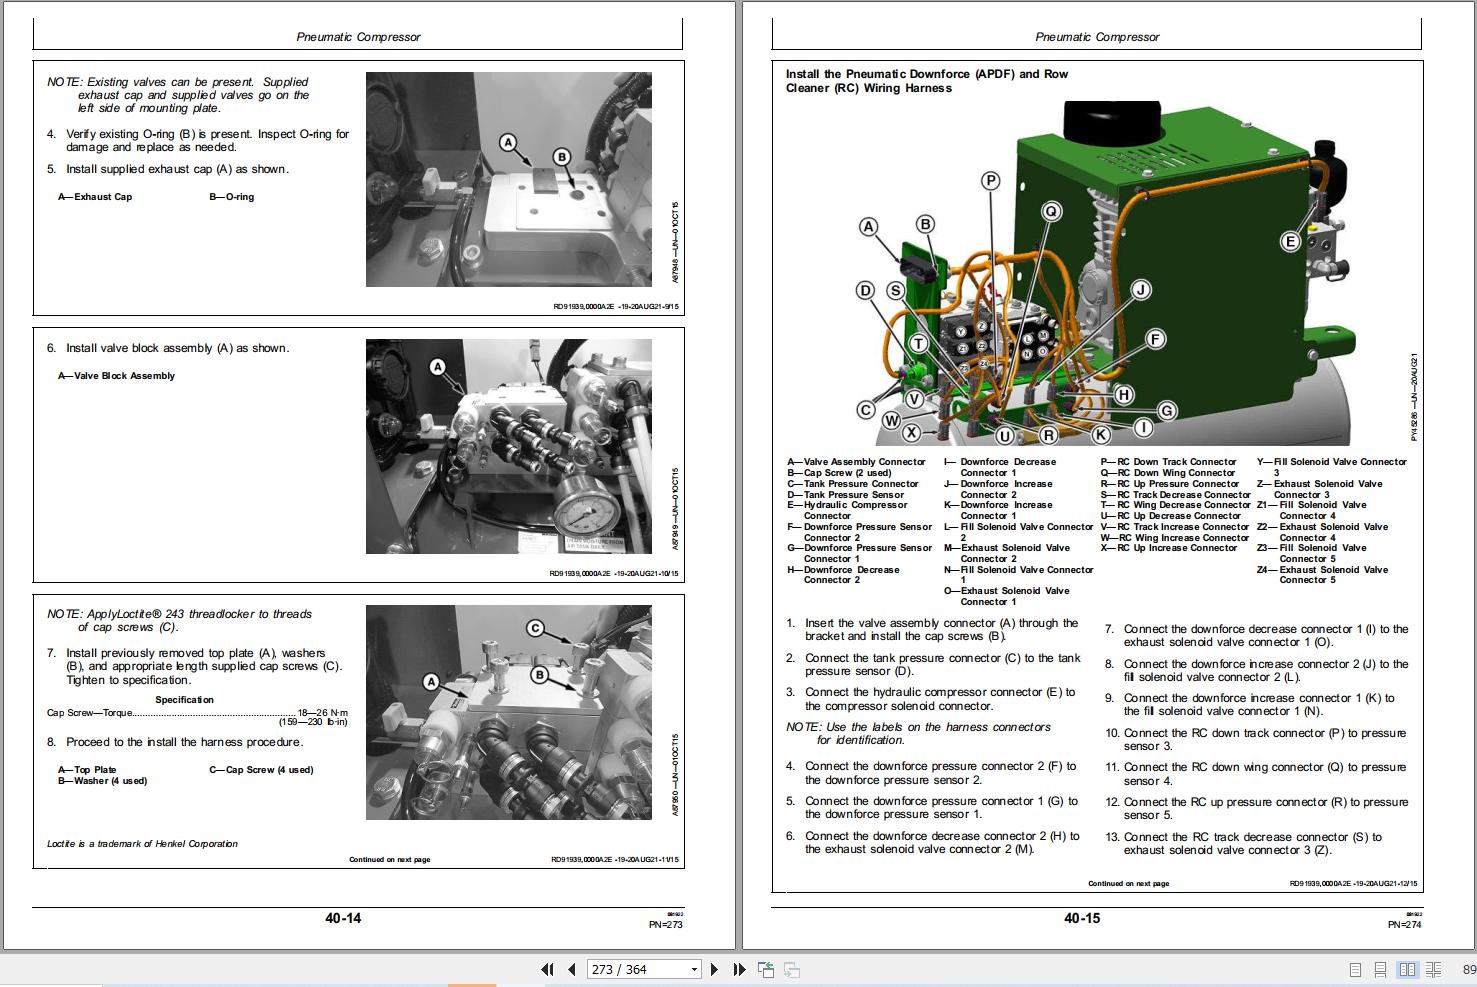Click the "U—RC Up Decrease Connector" legend entry
This screenshot has height=987, width=1477.
[1171, 516]
